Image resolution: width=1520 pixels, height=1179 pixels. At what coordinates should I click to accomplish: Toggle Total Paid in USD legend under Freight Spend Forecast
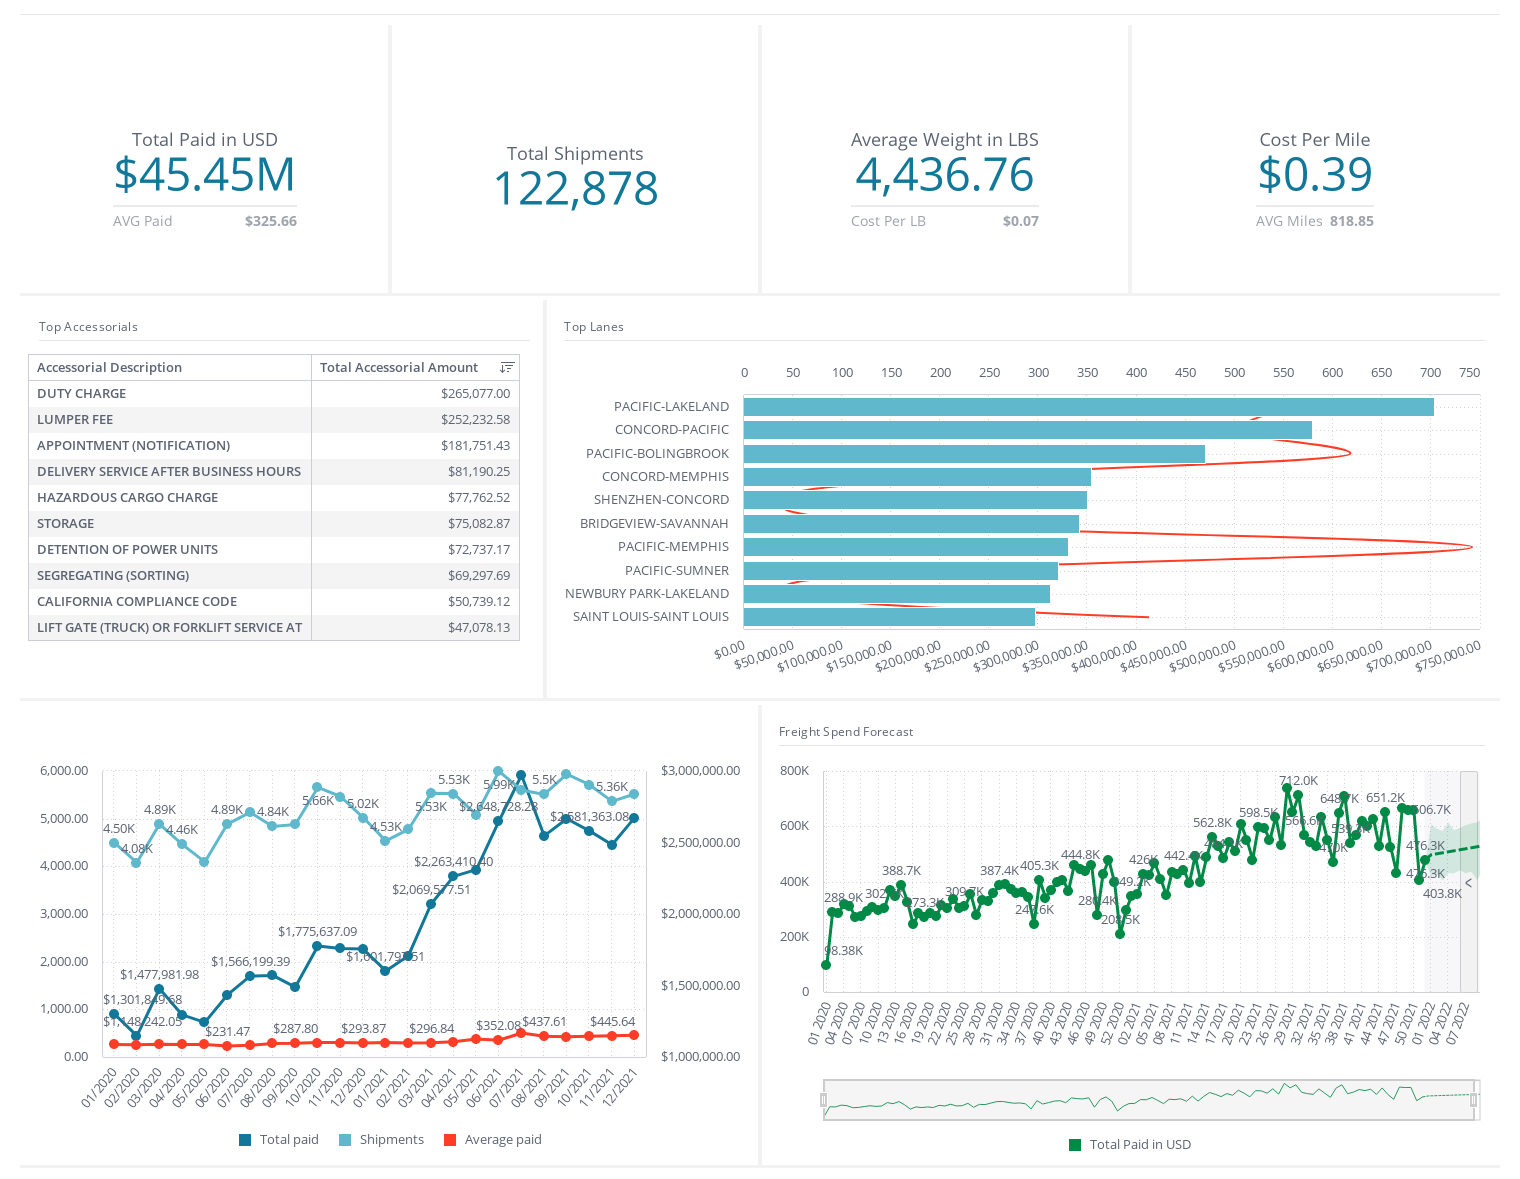point(1130,1144)
